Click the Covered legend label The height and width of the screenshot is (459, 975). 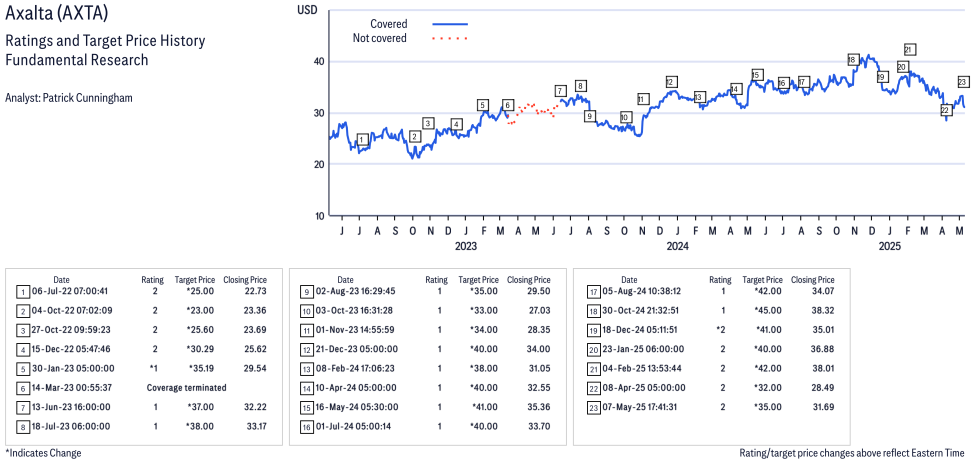click(389, 24)
